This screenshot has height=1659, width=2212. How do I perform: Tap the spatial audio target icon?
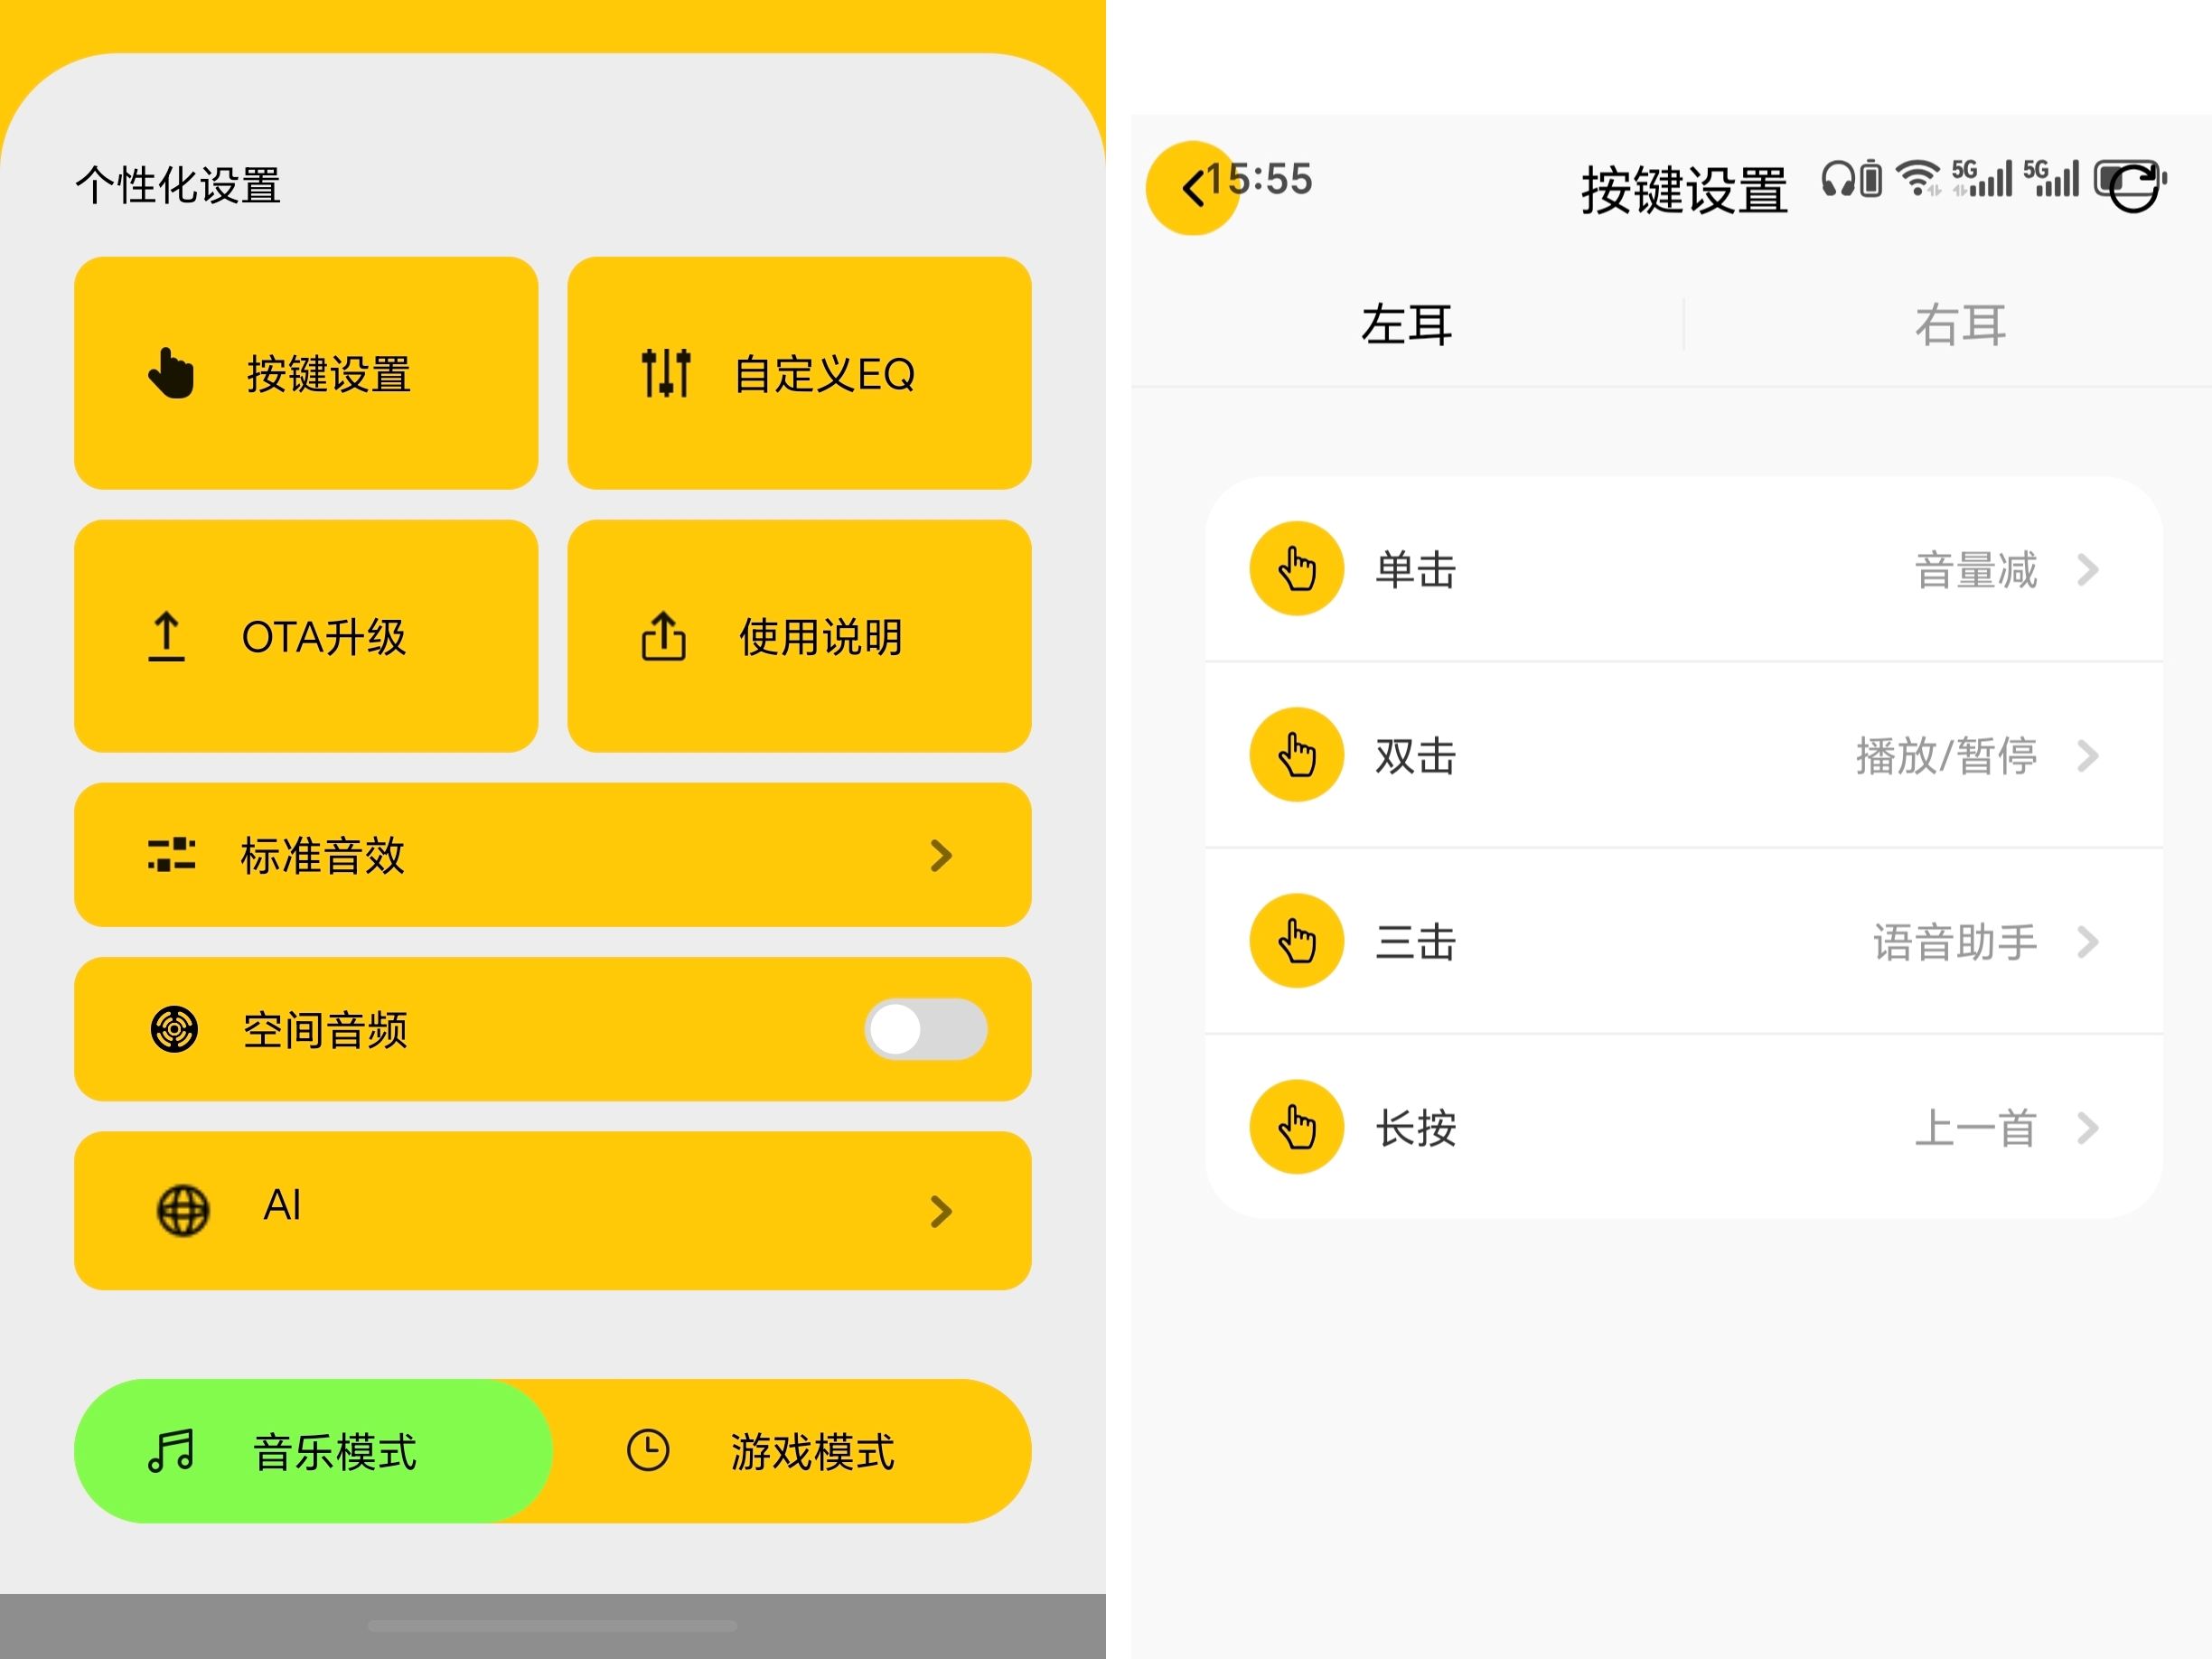[x=174, y=1029]
